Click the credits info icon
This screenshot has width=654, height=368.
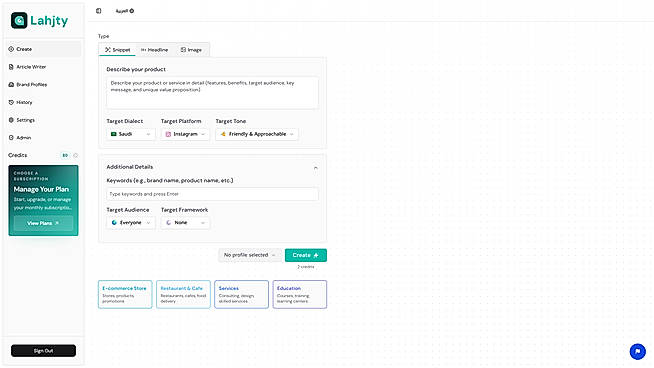(75, 155)
